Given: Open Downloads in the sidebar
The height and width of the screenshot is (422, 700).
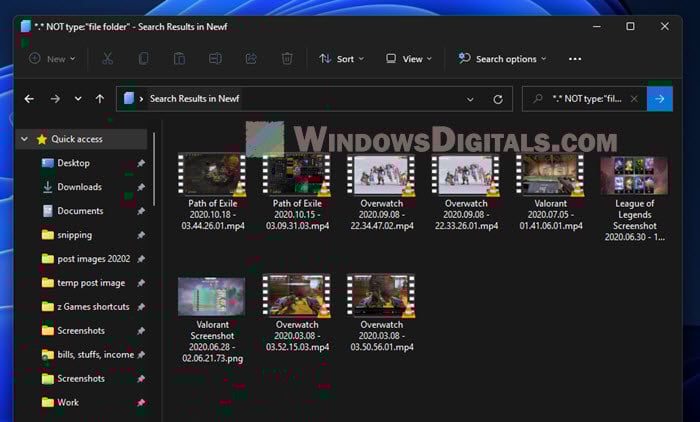Looking at the screenshot, I should tap(79, 187).
